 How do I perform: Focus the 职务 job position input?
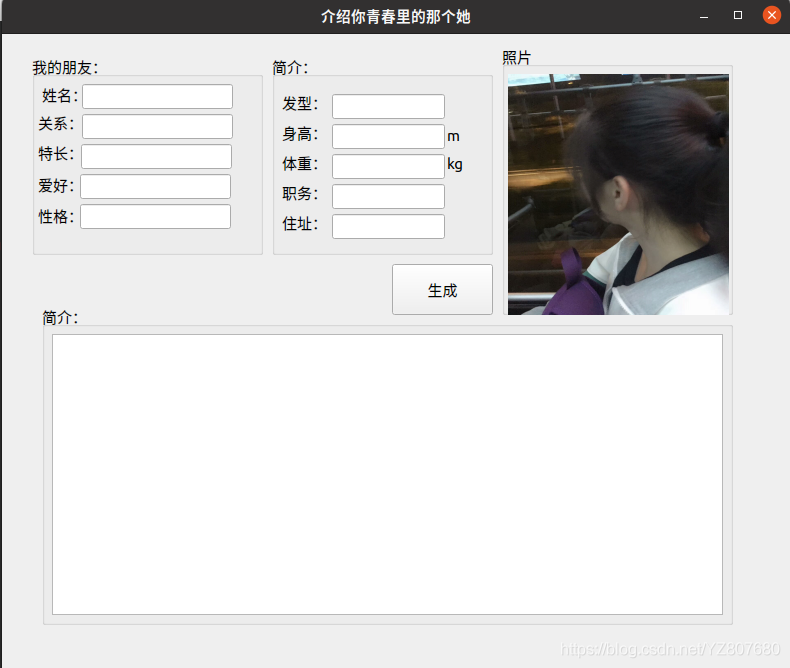click(388, 196)
